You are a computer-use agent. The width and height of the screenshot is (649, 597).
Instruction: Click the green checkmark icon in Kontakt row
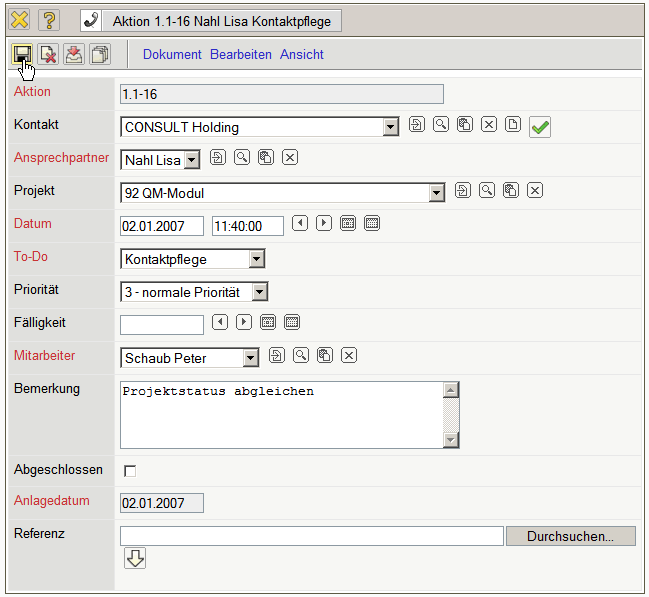(540, 127)
